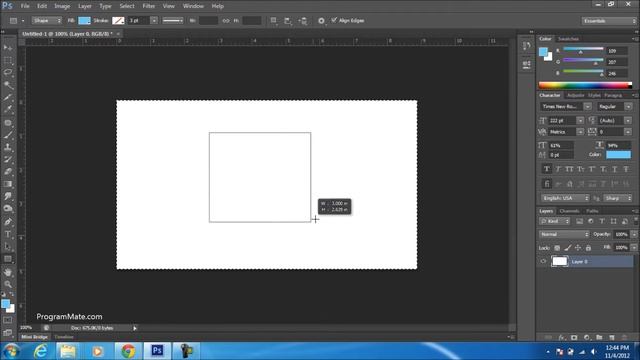Select the Eyedropper tool
The width and height of the screenshot is (640, 360).
pos(8,109)
